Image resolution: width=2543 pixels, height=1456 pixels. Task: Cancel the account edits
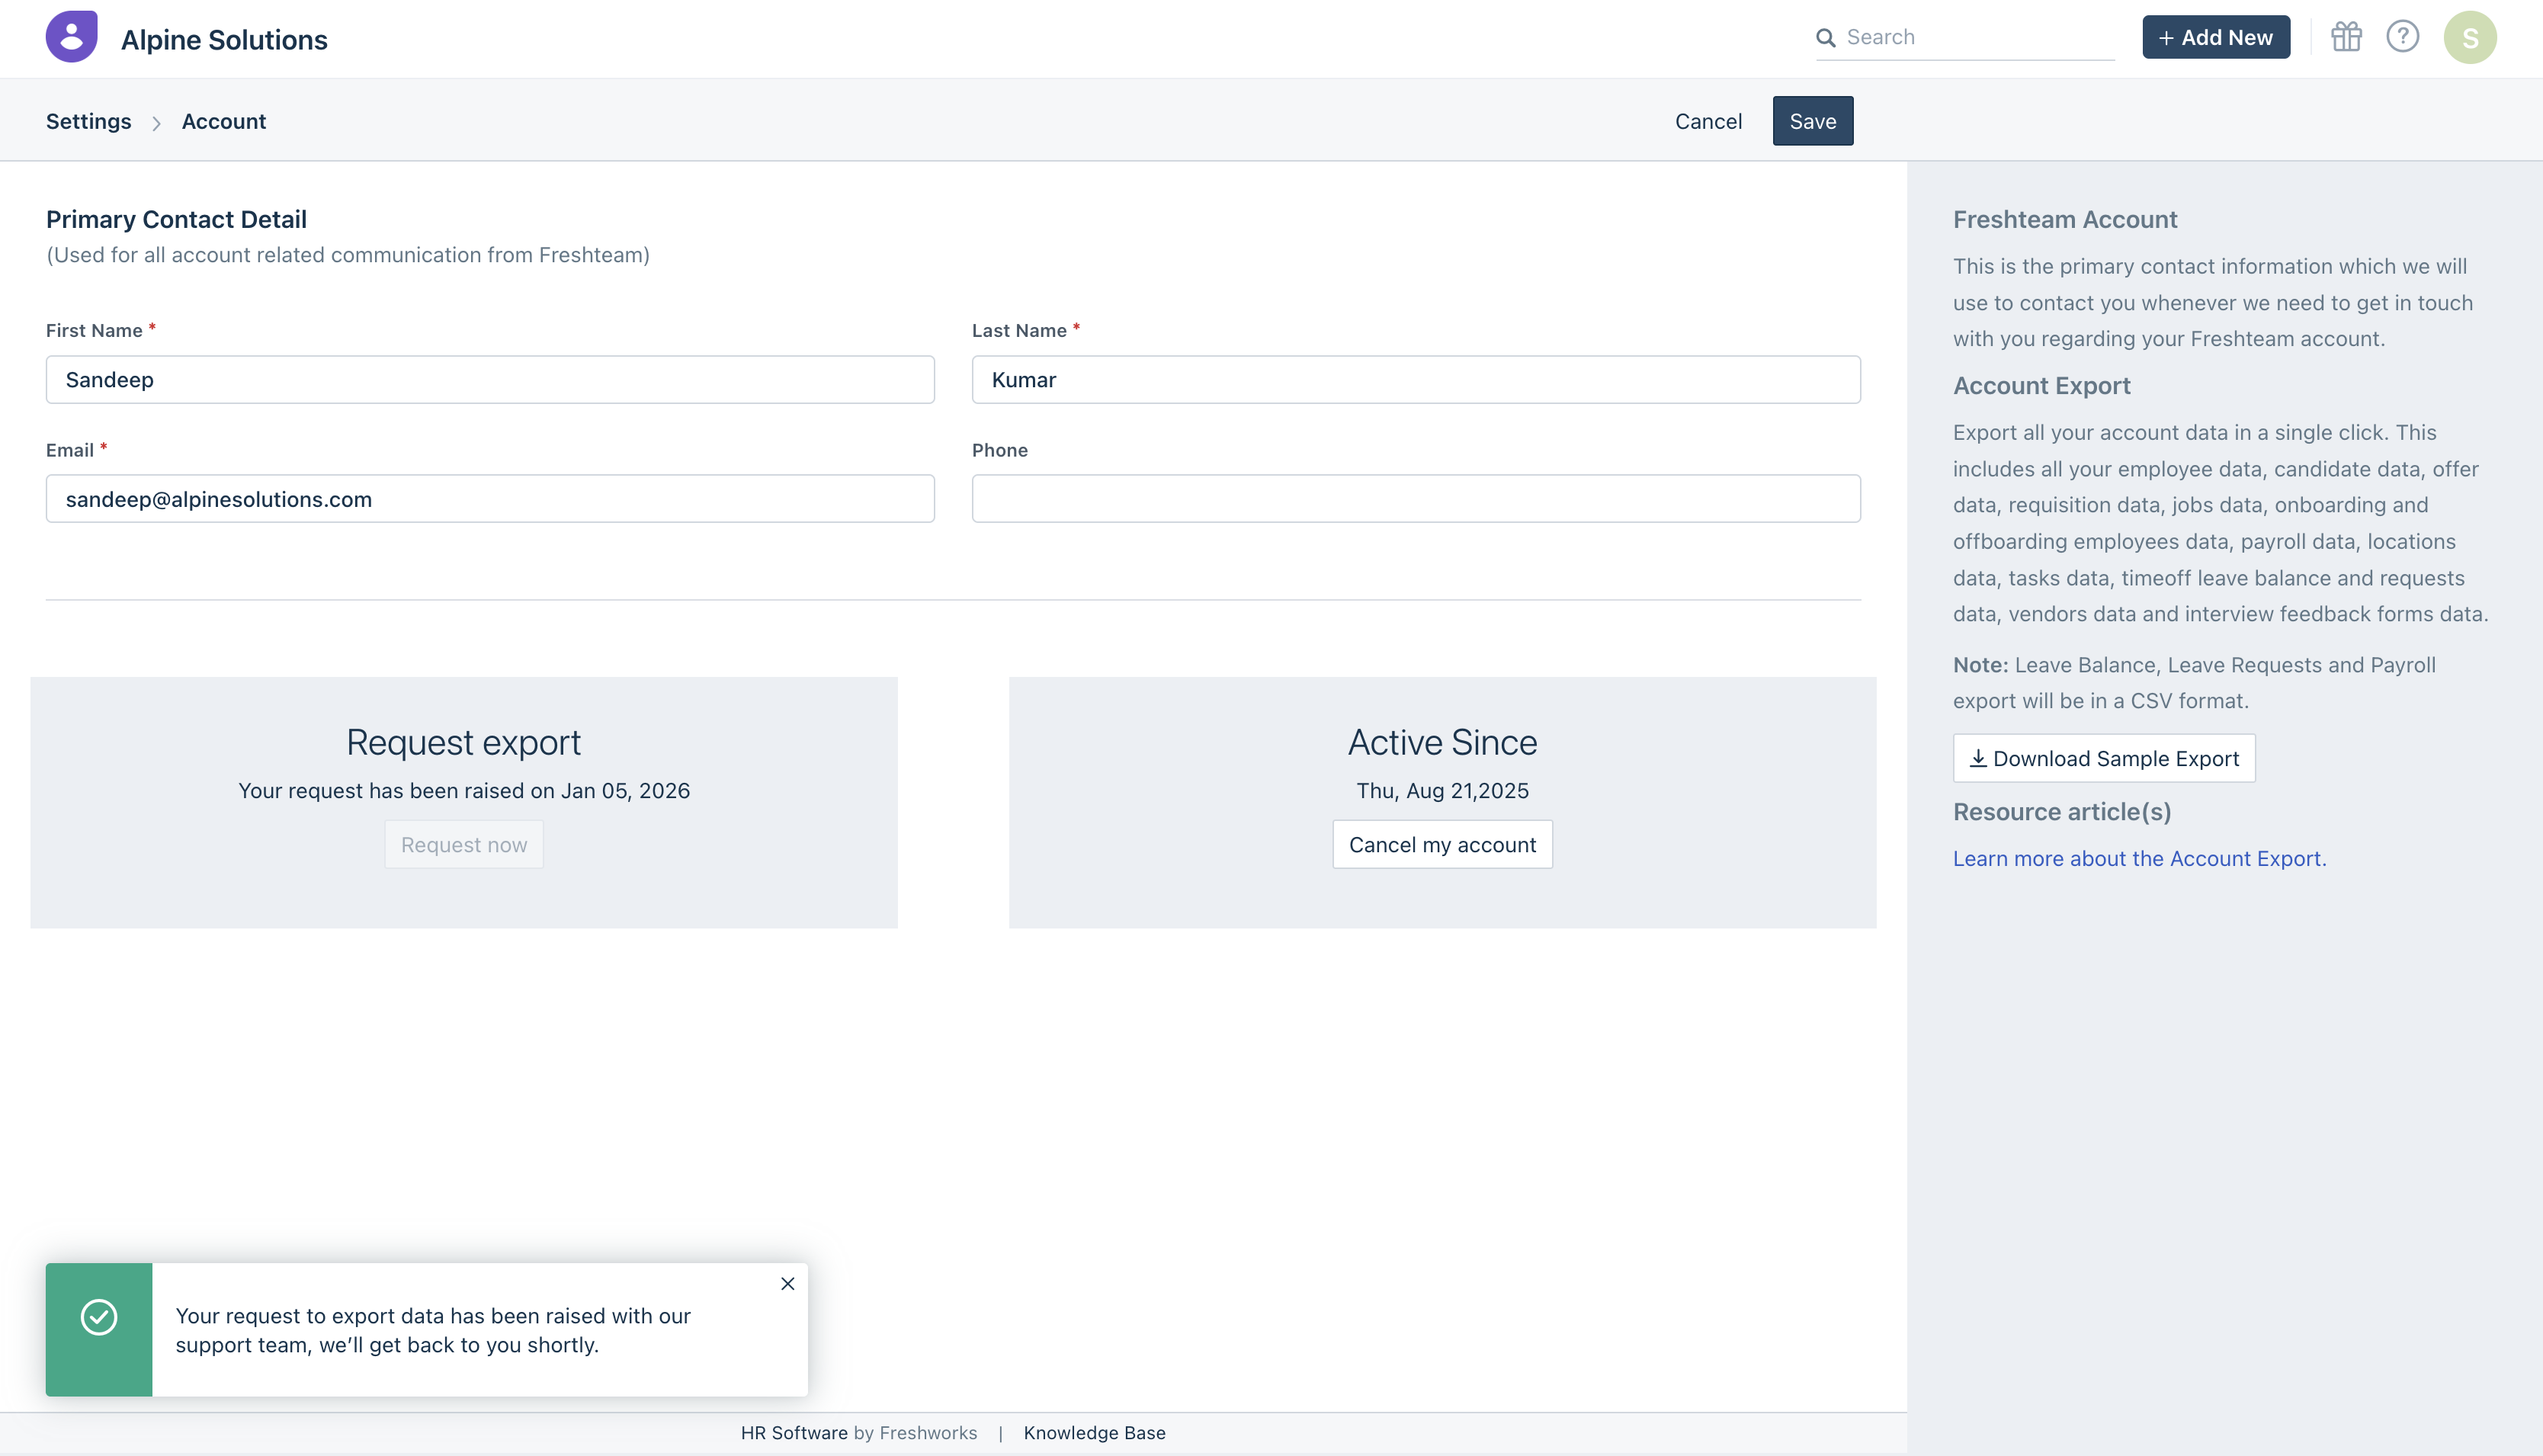pyautogui.click(x=1707, y=121)
